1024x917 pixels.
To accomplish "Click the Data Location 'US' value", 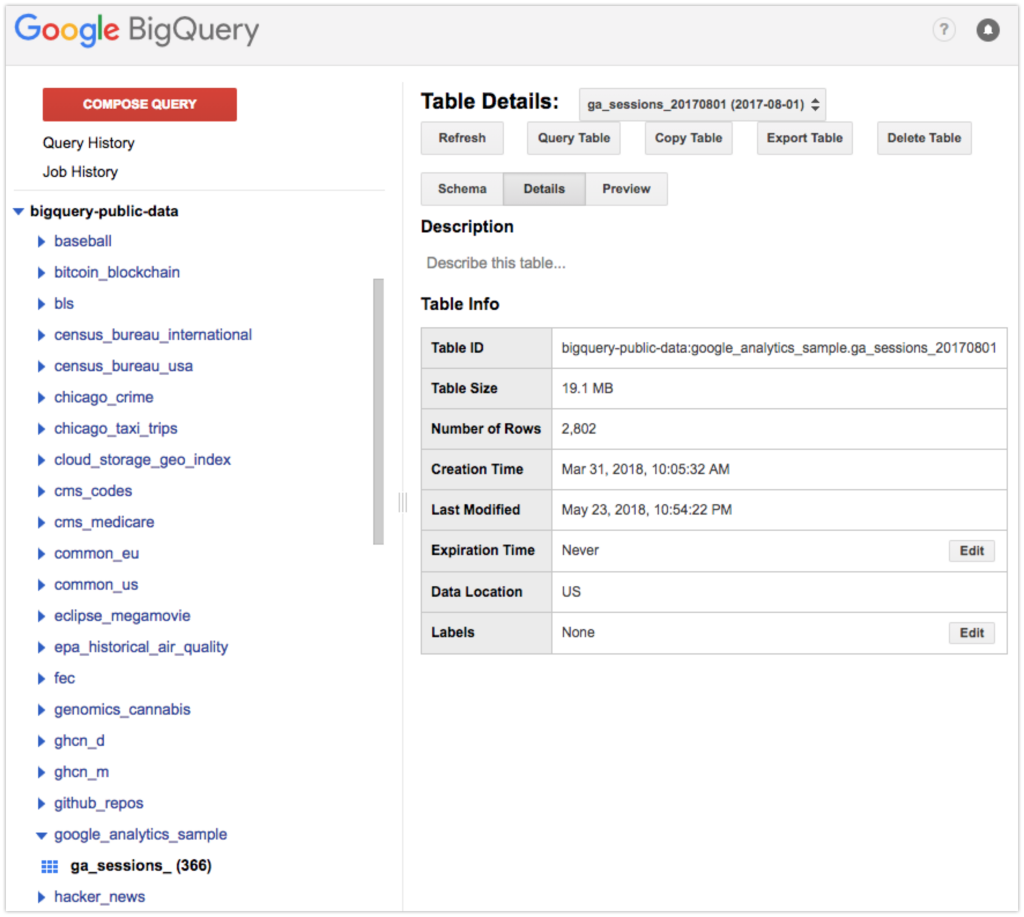I will (x=571, y=592).
